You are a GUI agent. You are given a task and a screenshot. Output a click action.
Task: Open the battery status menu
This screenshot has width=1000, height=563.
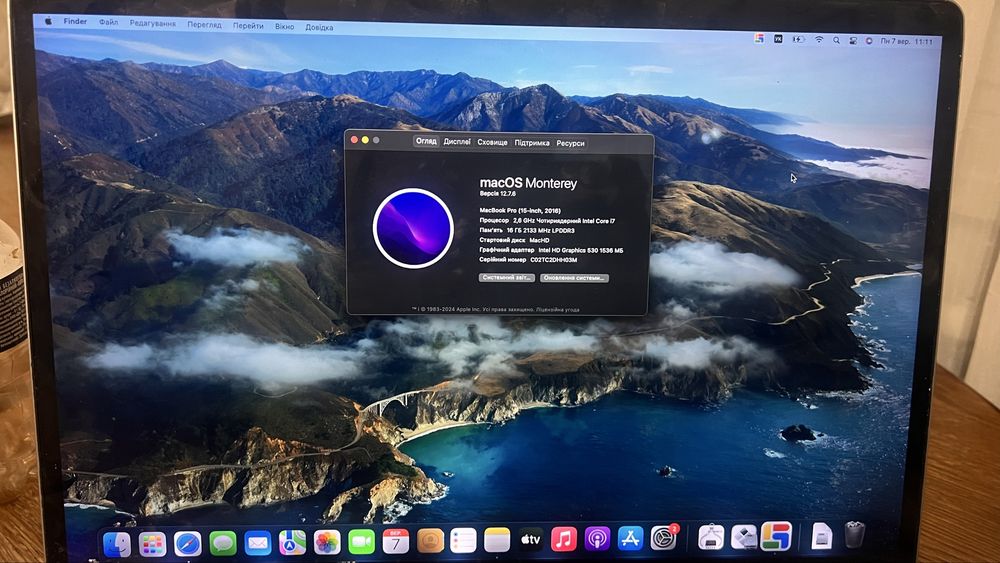(x=798, y=40)
